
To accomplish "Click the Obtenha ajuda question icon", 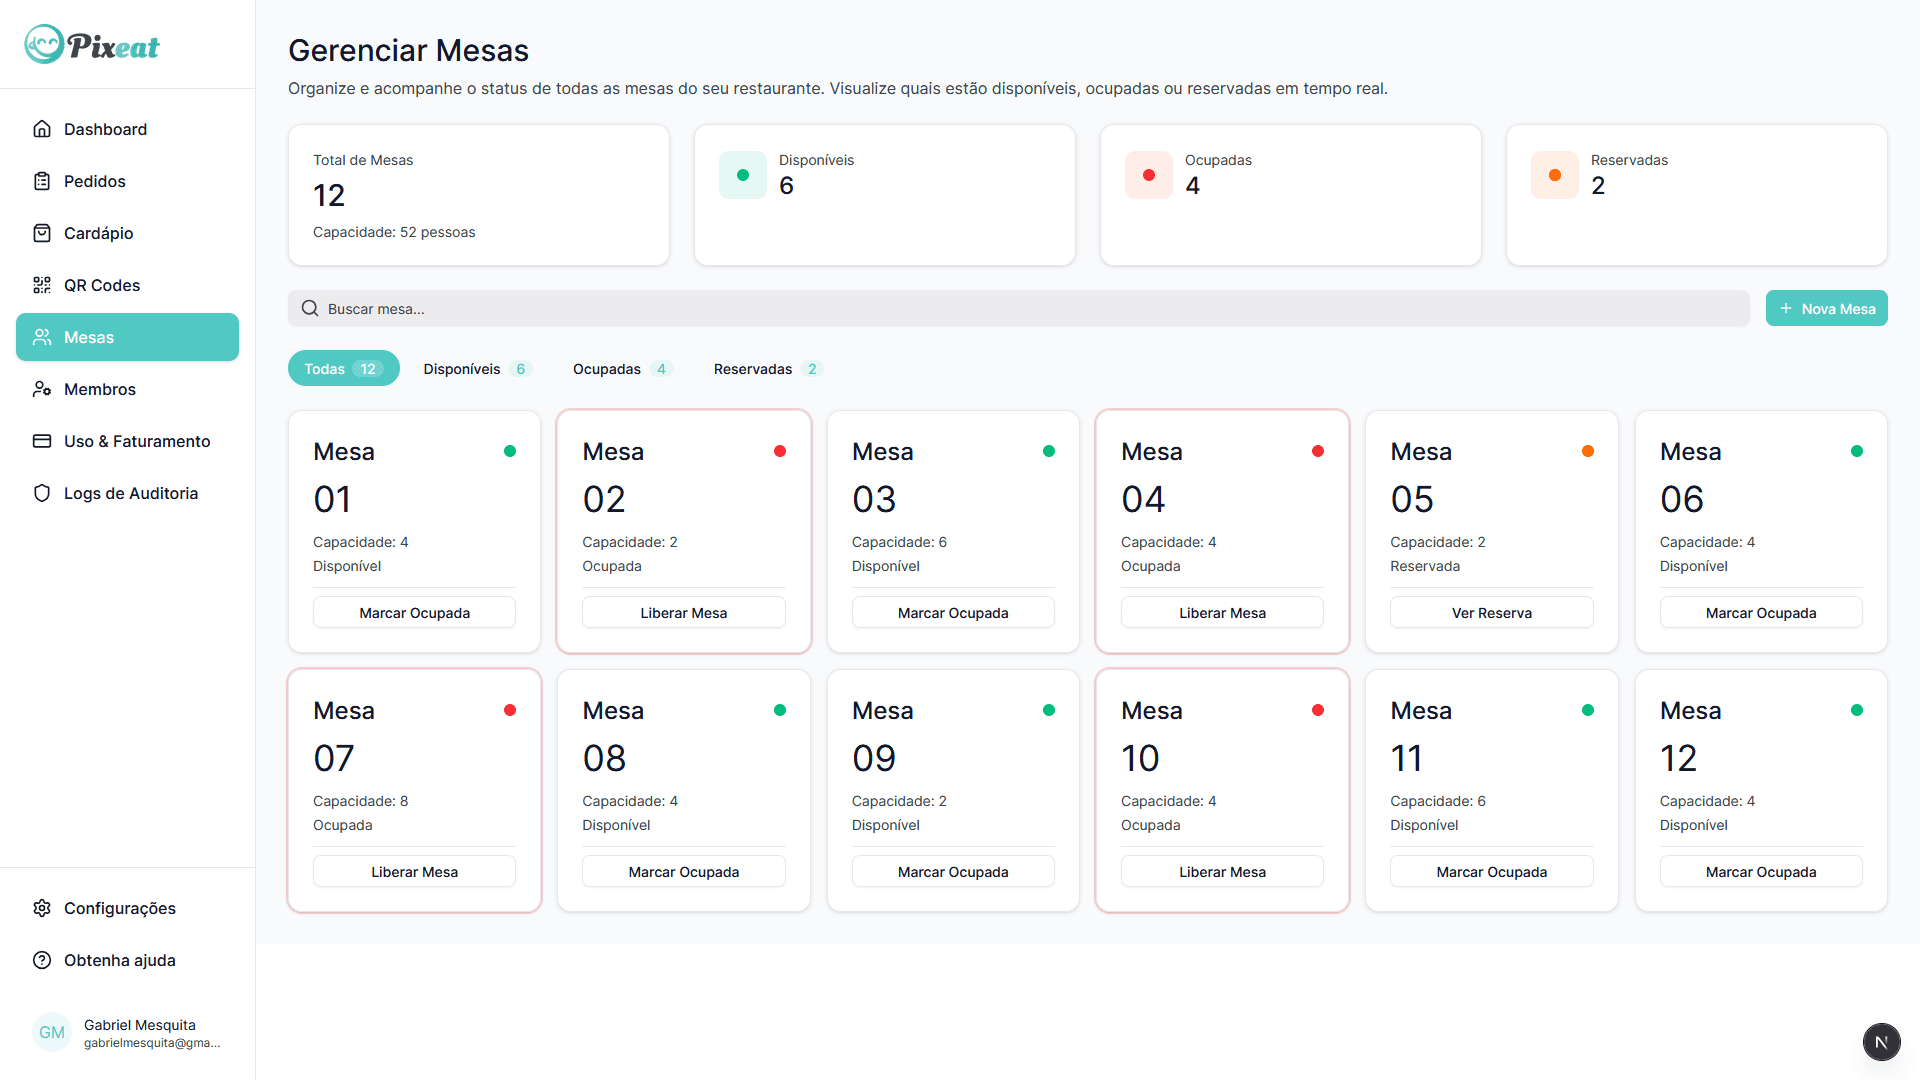I will 42,960.
